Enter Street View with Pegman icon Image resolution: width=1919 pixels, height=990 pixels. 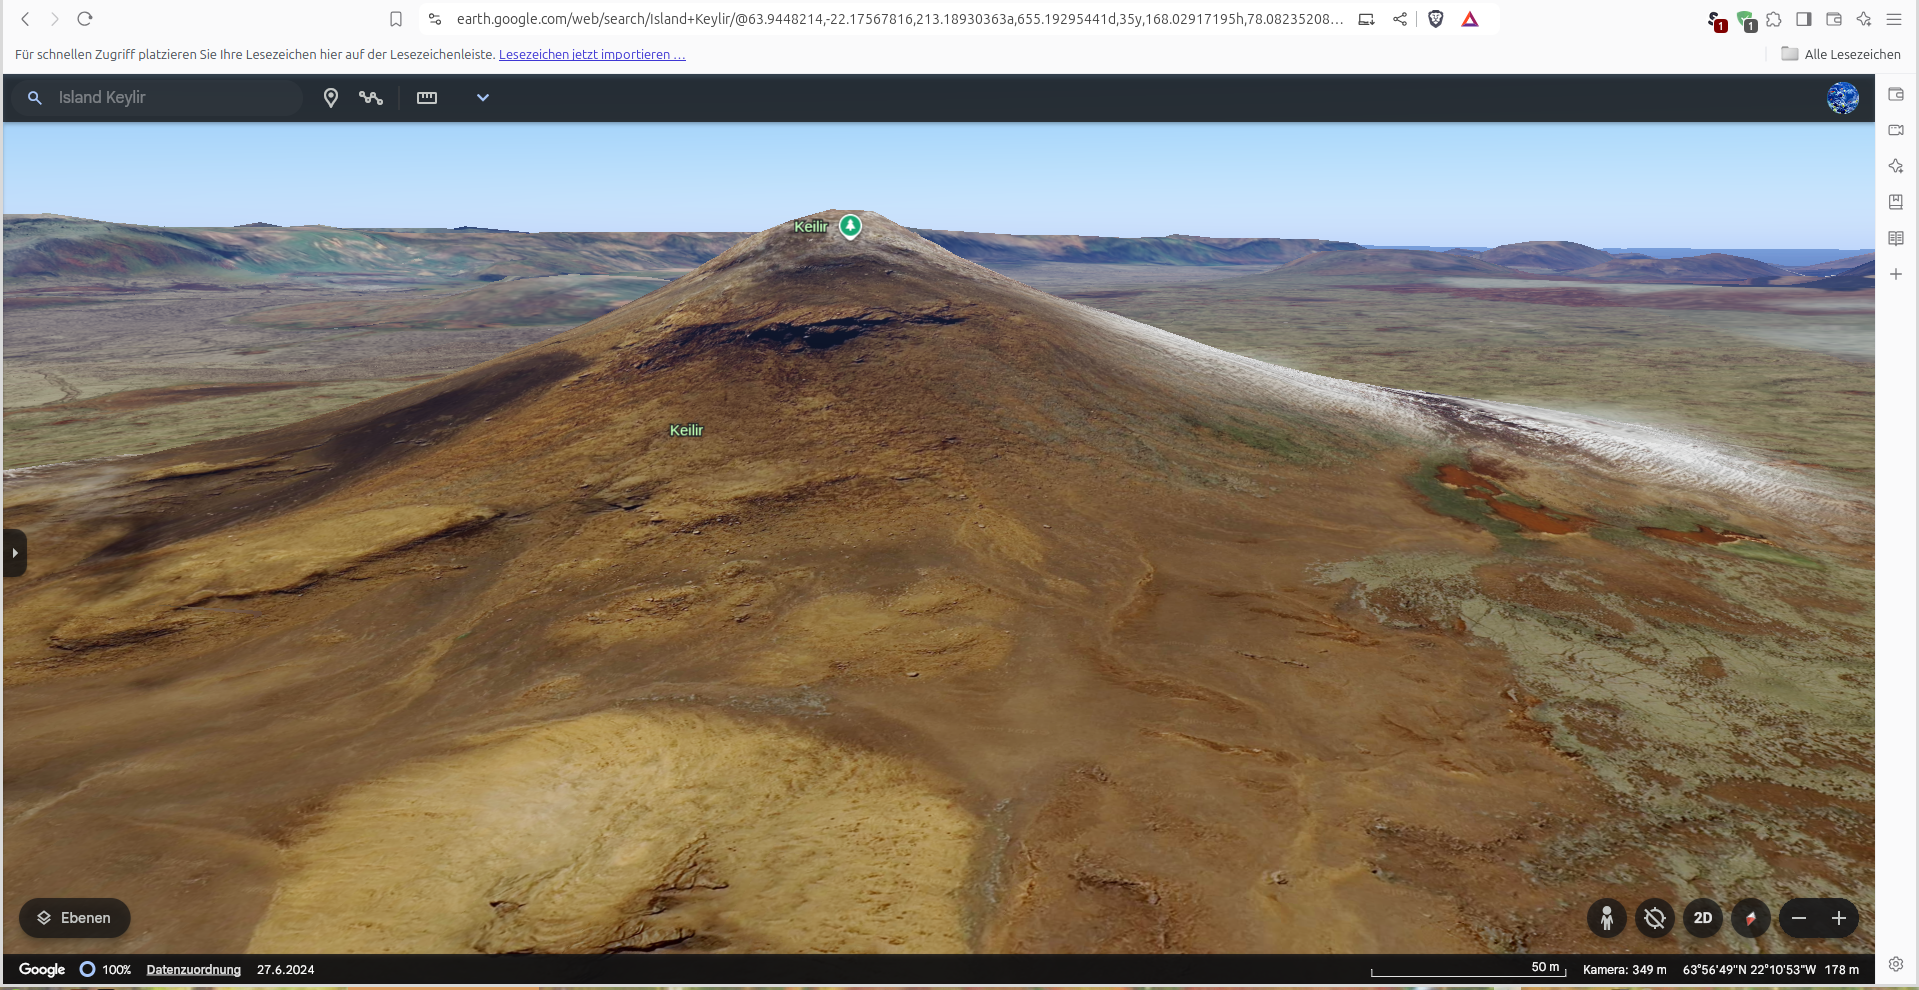tap(1607, 918)
